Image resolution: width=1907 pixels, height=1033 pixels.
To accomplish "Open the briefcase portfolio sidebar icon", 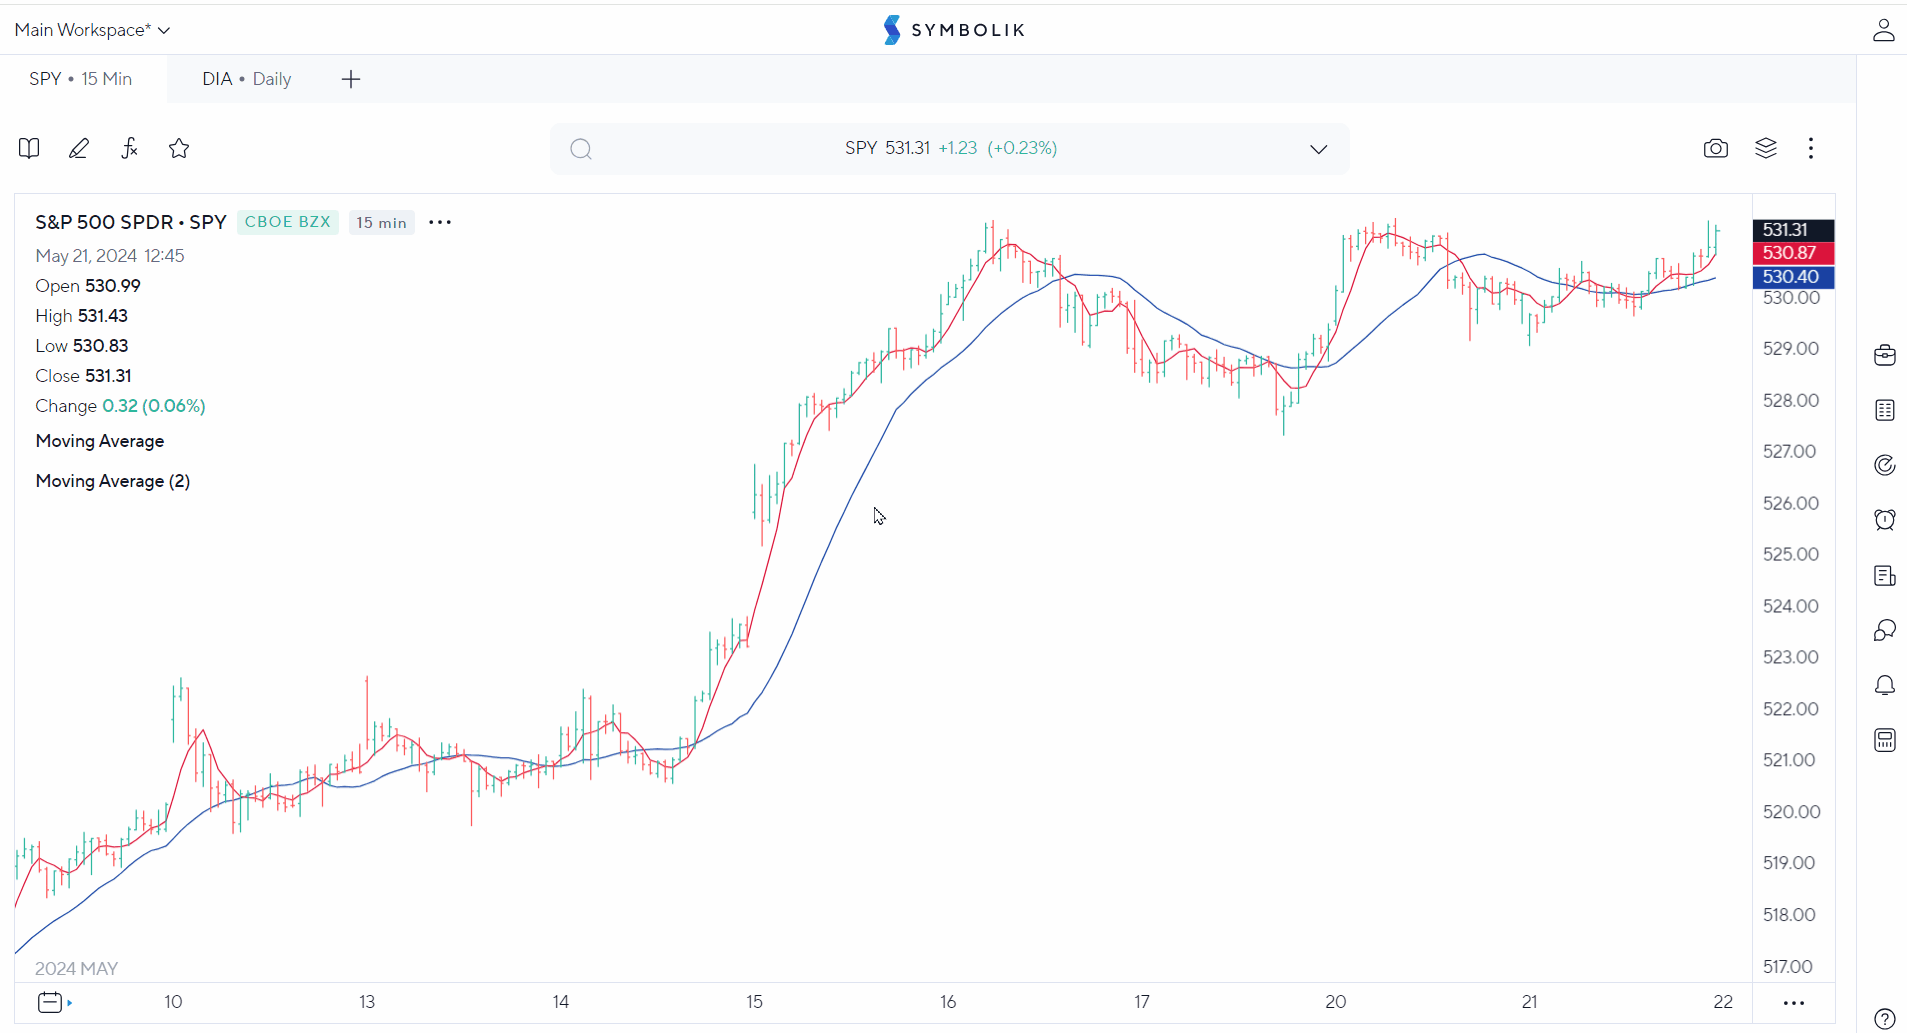I will pos(1885,355).
